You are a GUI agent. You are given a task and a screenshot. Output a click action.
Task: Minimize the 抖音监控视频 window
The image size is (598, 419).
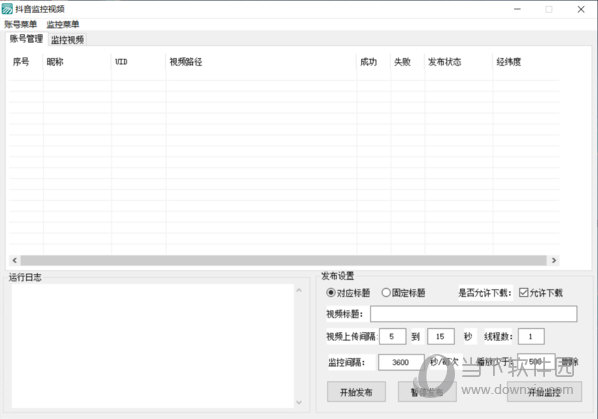517,9
